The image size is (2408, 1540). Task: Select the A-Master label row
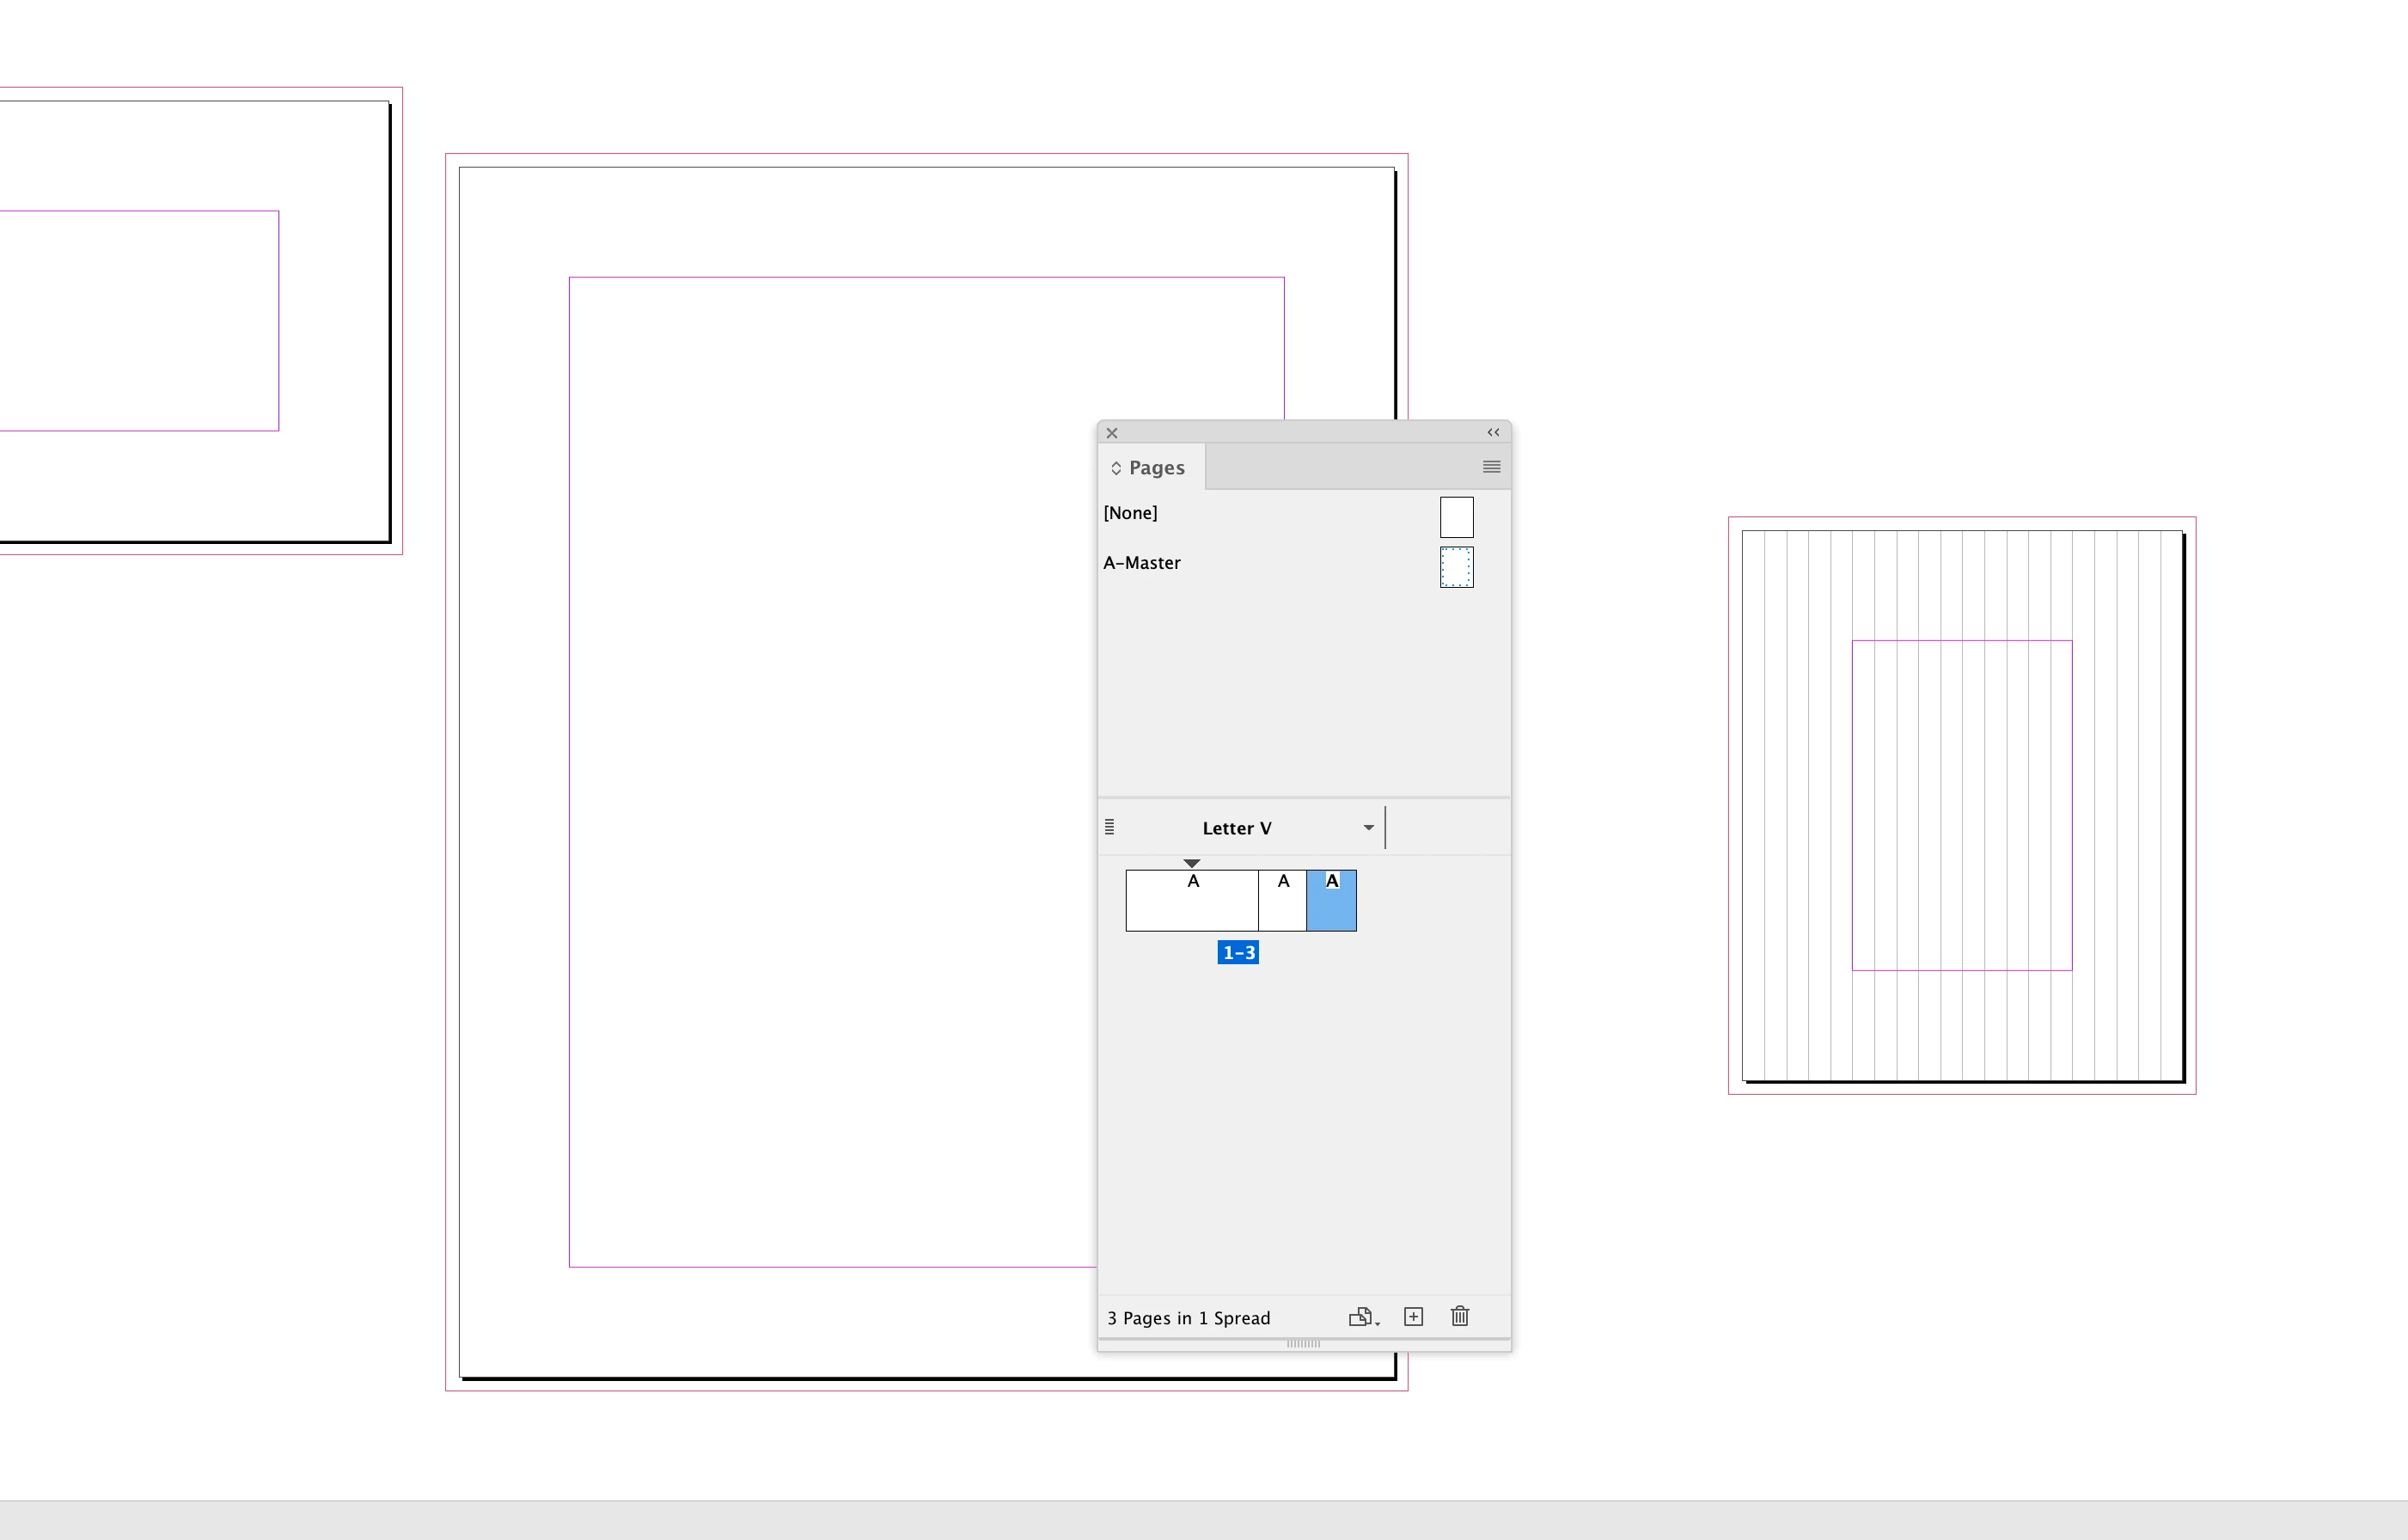pyautogui.click(x=1142, y=563)
